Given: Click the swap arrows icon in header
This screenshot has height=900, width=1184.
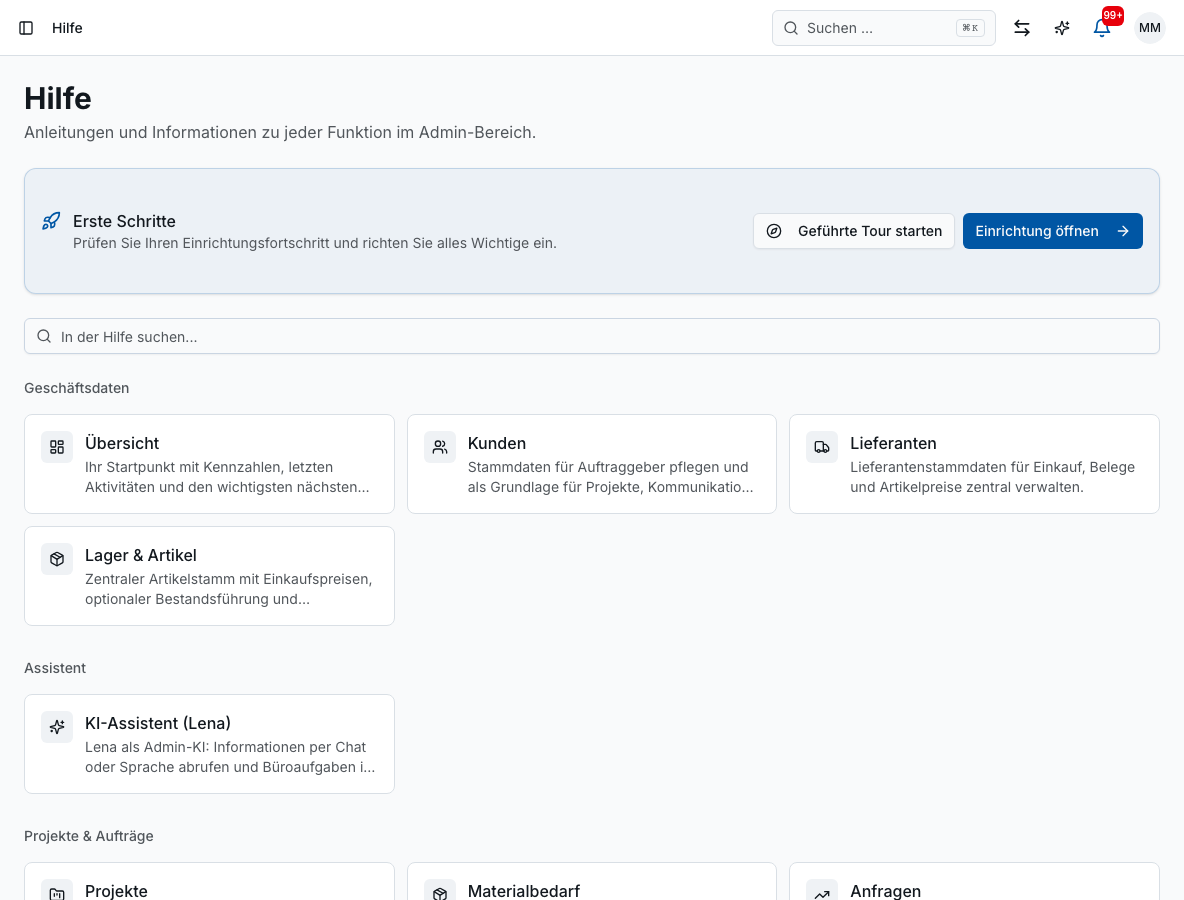Looking at the screenshot, I should click(1022, 28).
